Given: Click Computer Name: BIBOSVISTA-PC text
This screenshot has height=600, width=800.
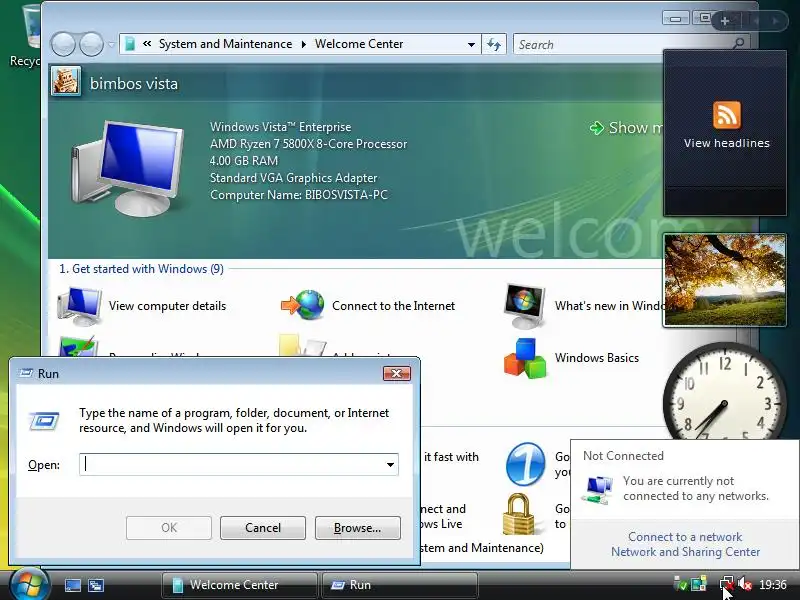Looking at the screenshot, I should click(299, 195).
